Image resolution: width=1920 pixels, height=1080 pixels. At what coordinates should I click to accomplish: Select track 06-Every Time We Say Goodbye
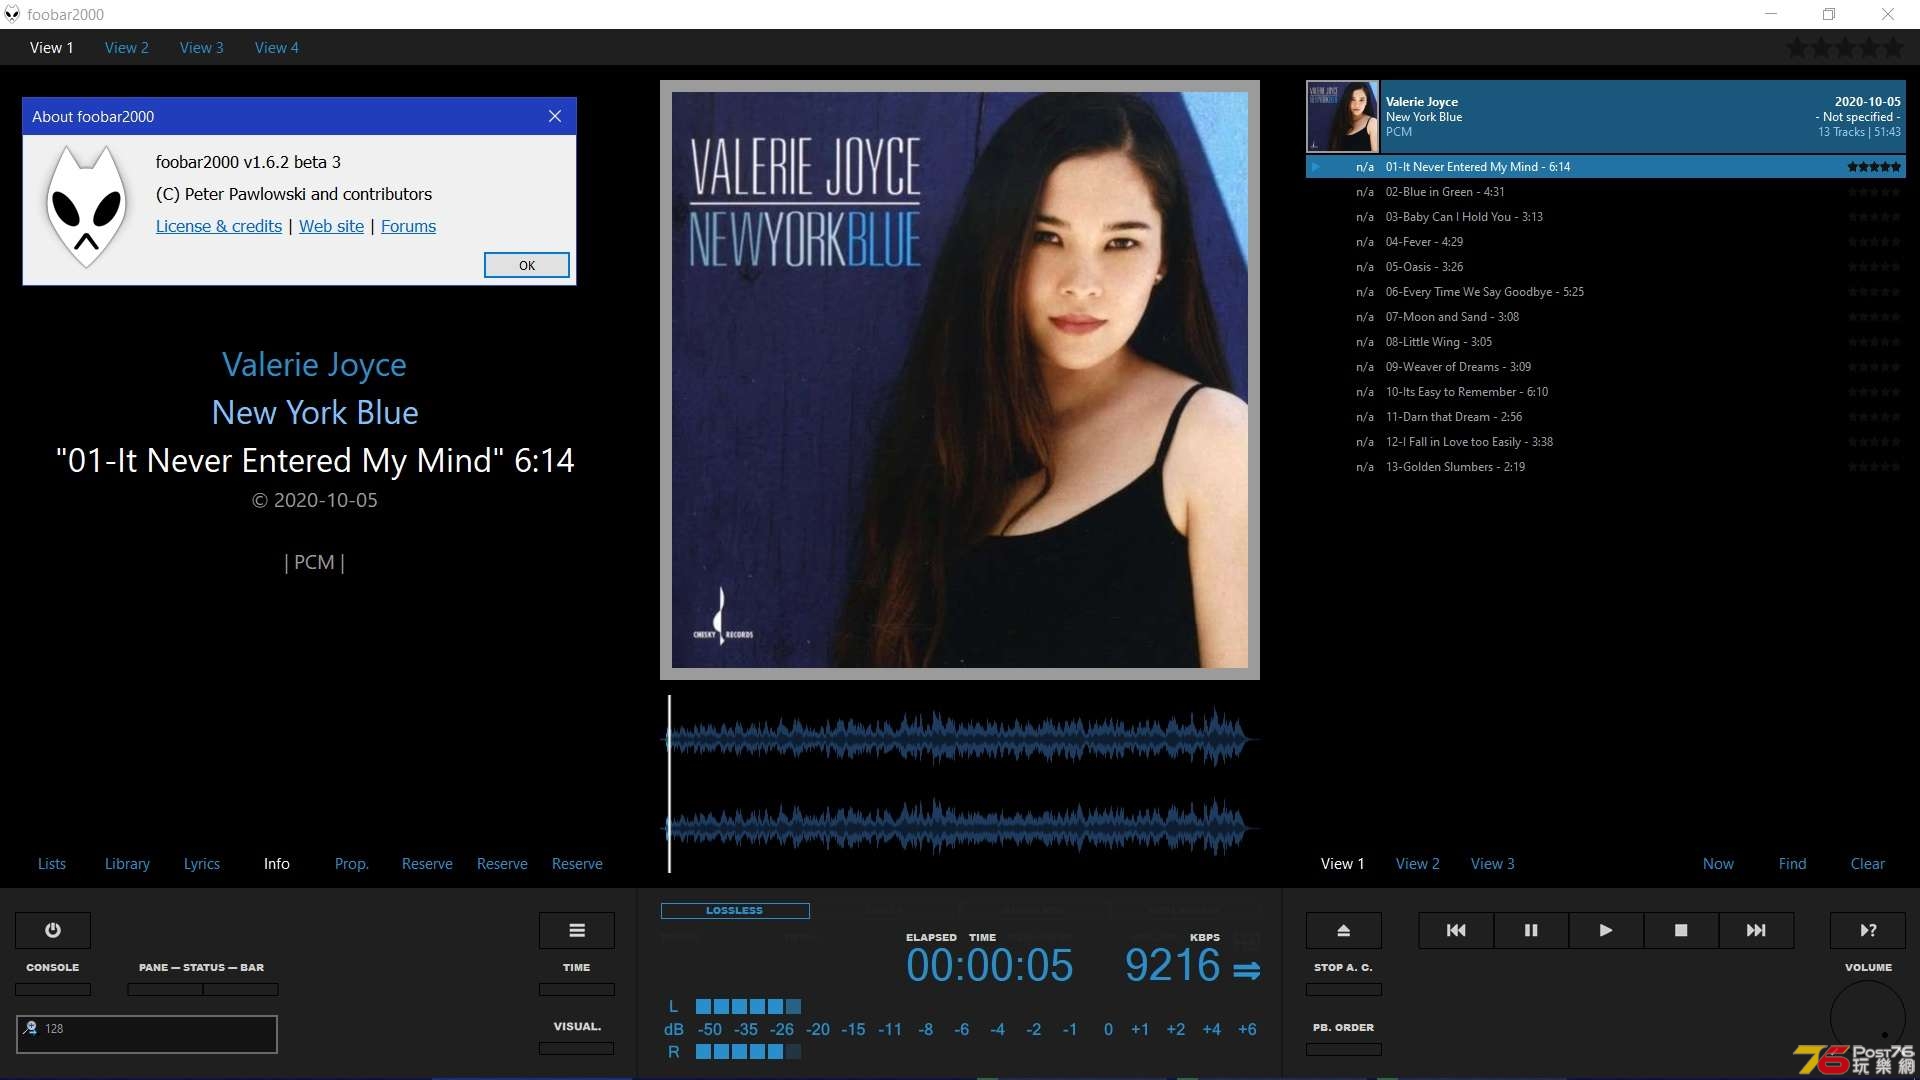pos(1606,292)
